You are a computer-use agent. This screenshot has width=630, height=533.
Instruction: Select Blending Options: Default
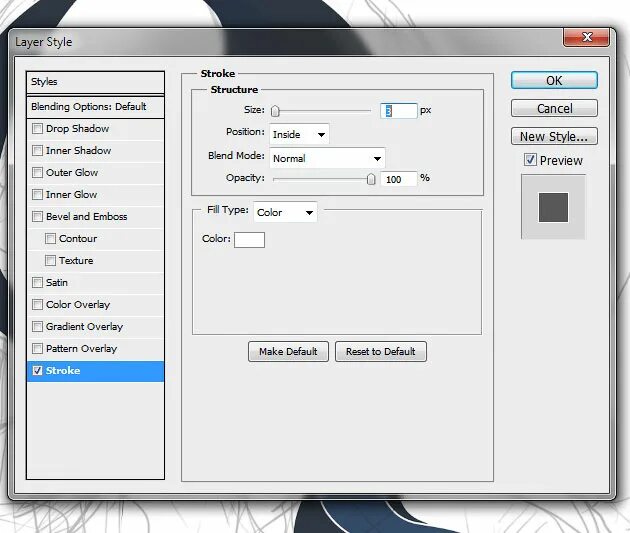tap(95, 107)
